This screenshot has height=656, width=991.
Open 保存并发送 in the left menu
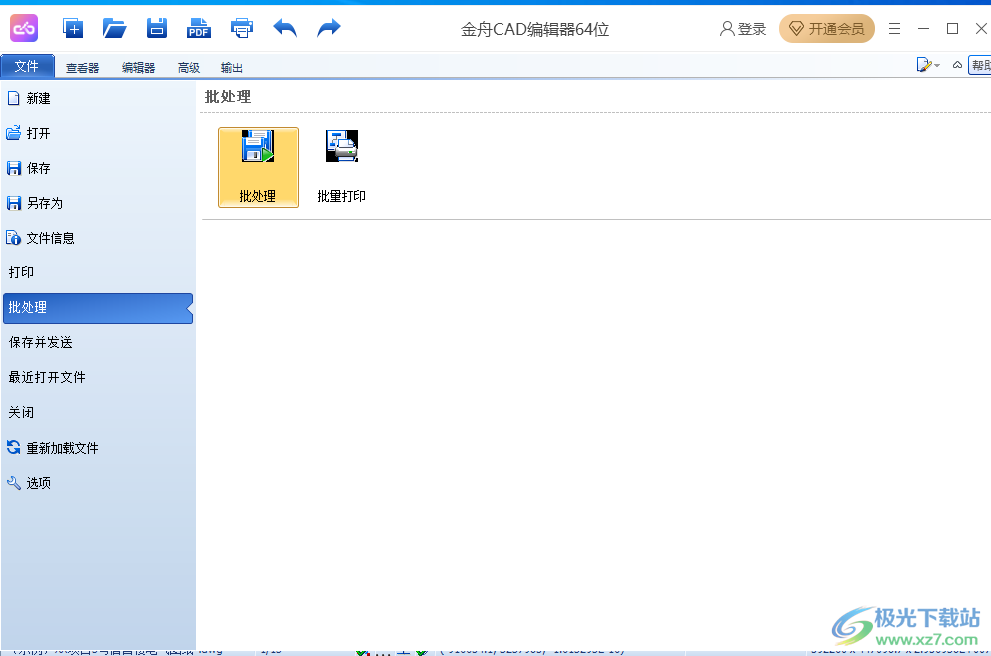click(x=98, y=343)
